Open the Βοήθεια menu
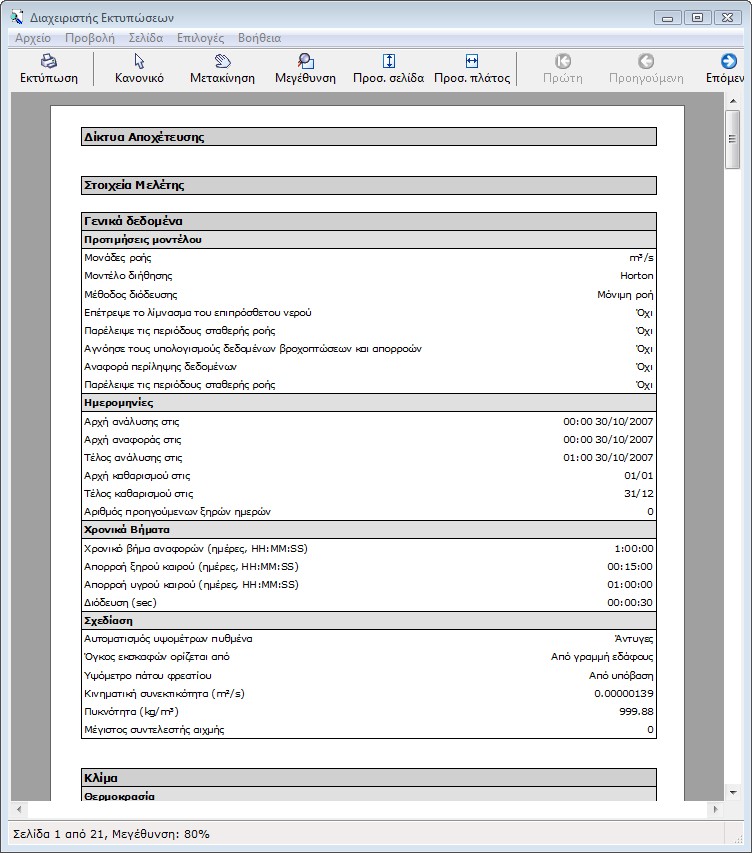 [259, 38]
